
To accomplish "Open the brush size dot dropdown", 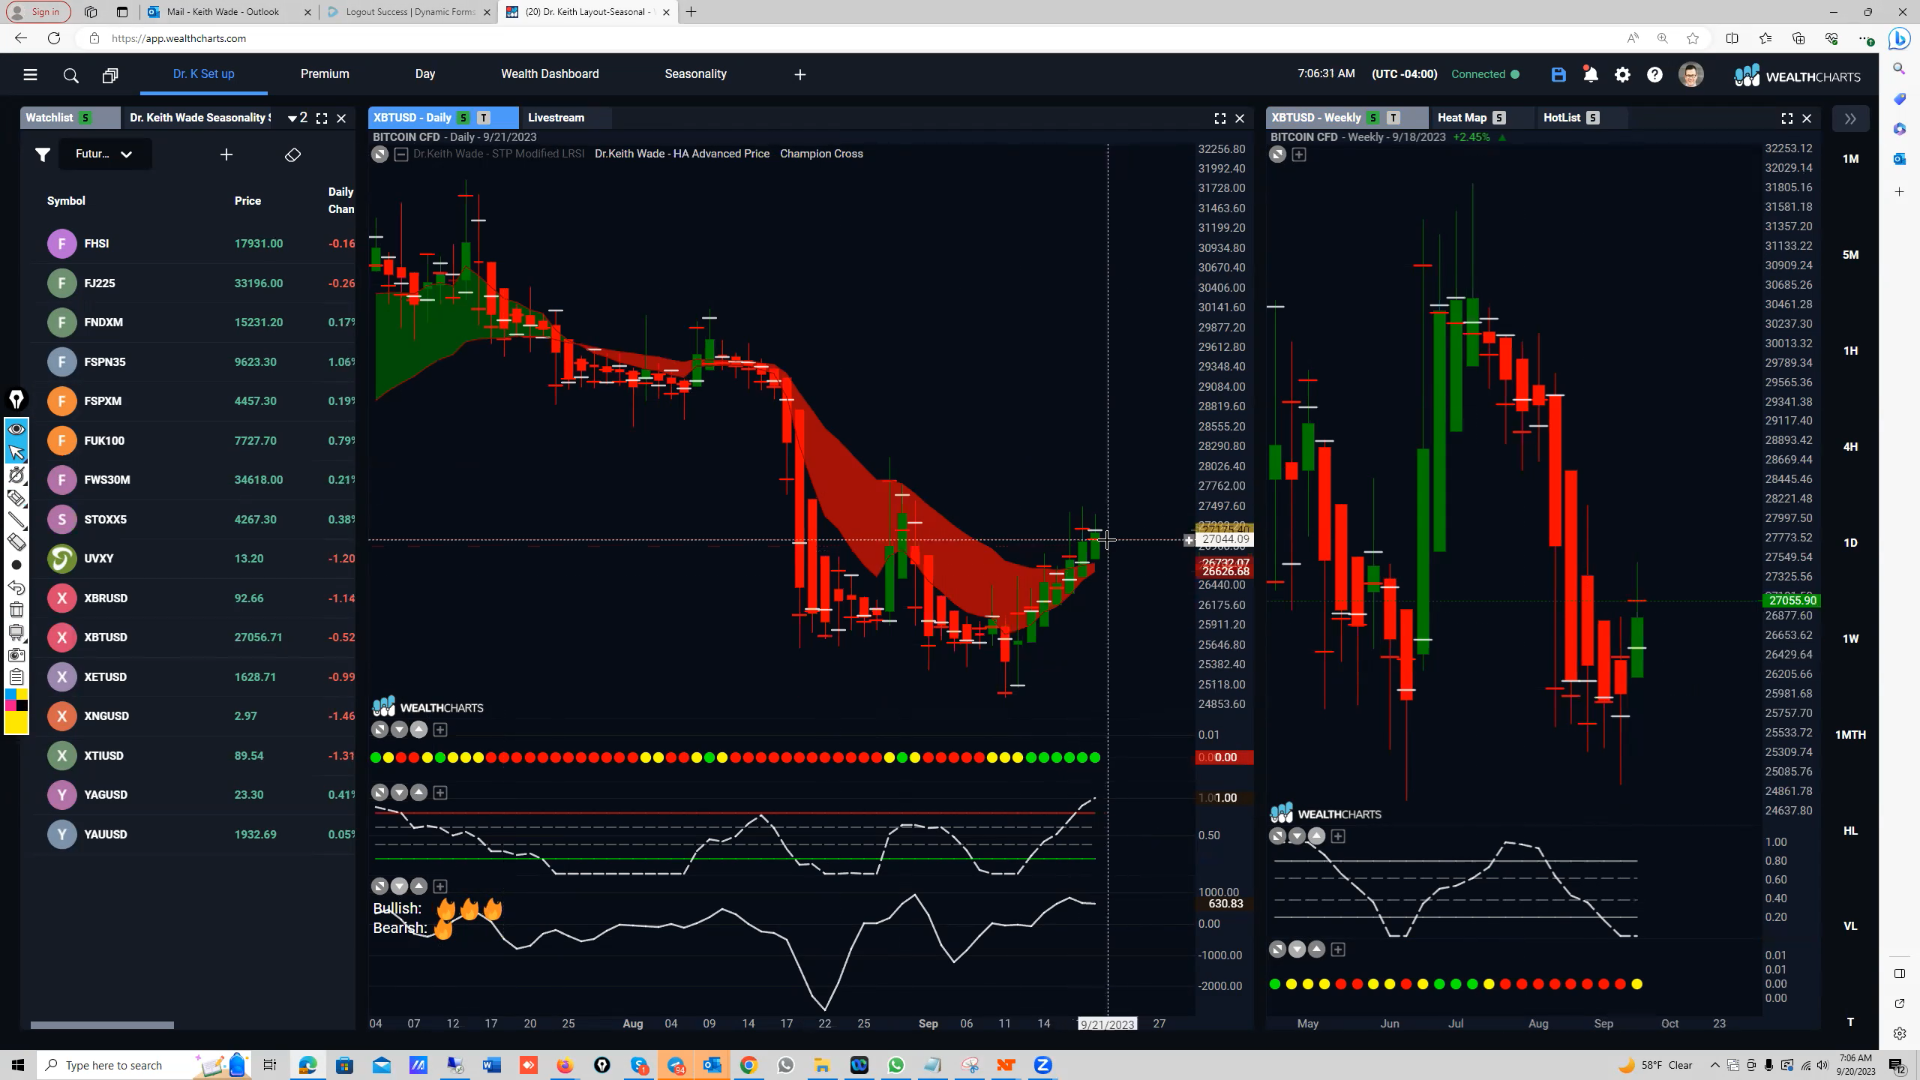I will 16,565.
